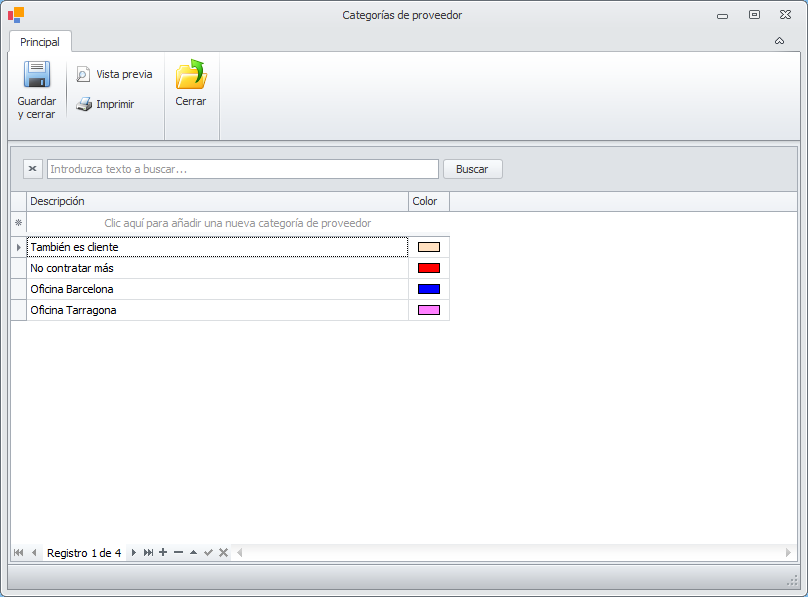
Task: Click the Cerrar folder icon
Action: point(191,74)
